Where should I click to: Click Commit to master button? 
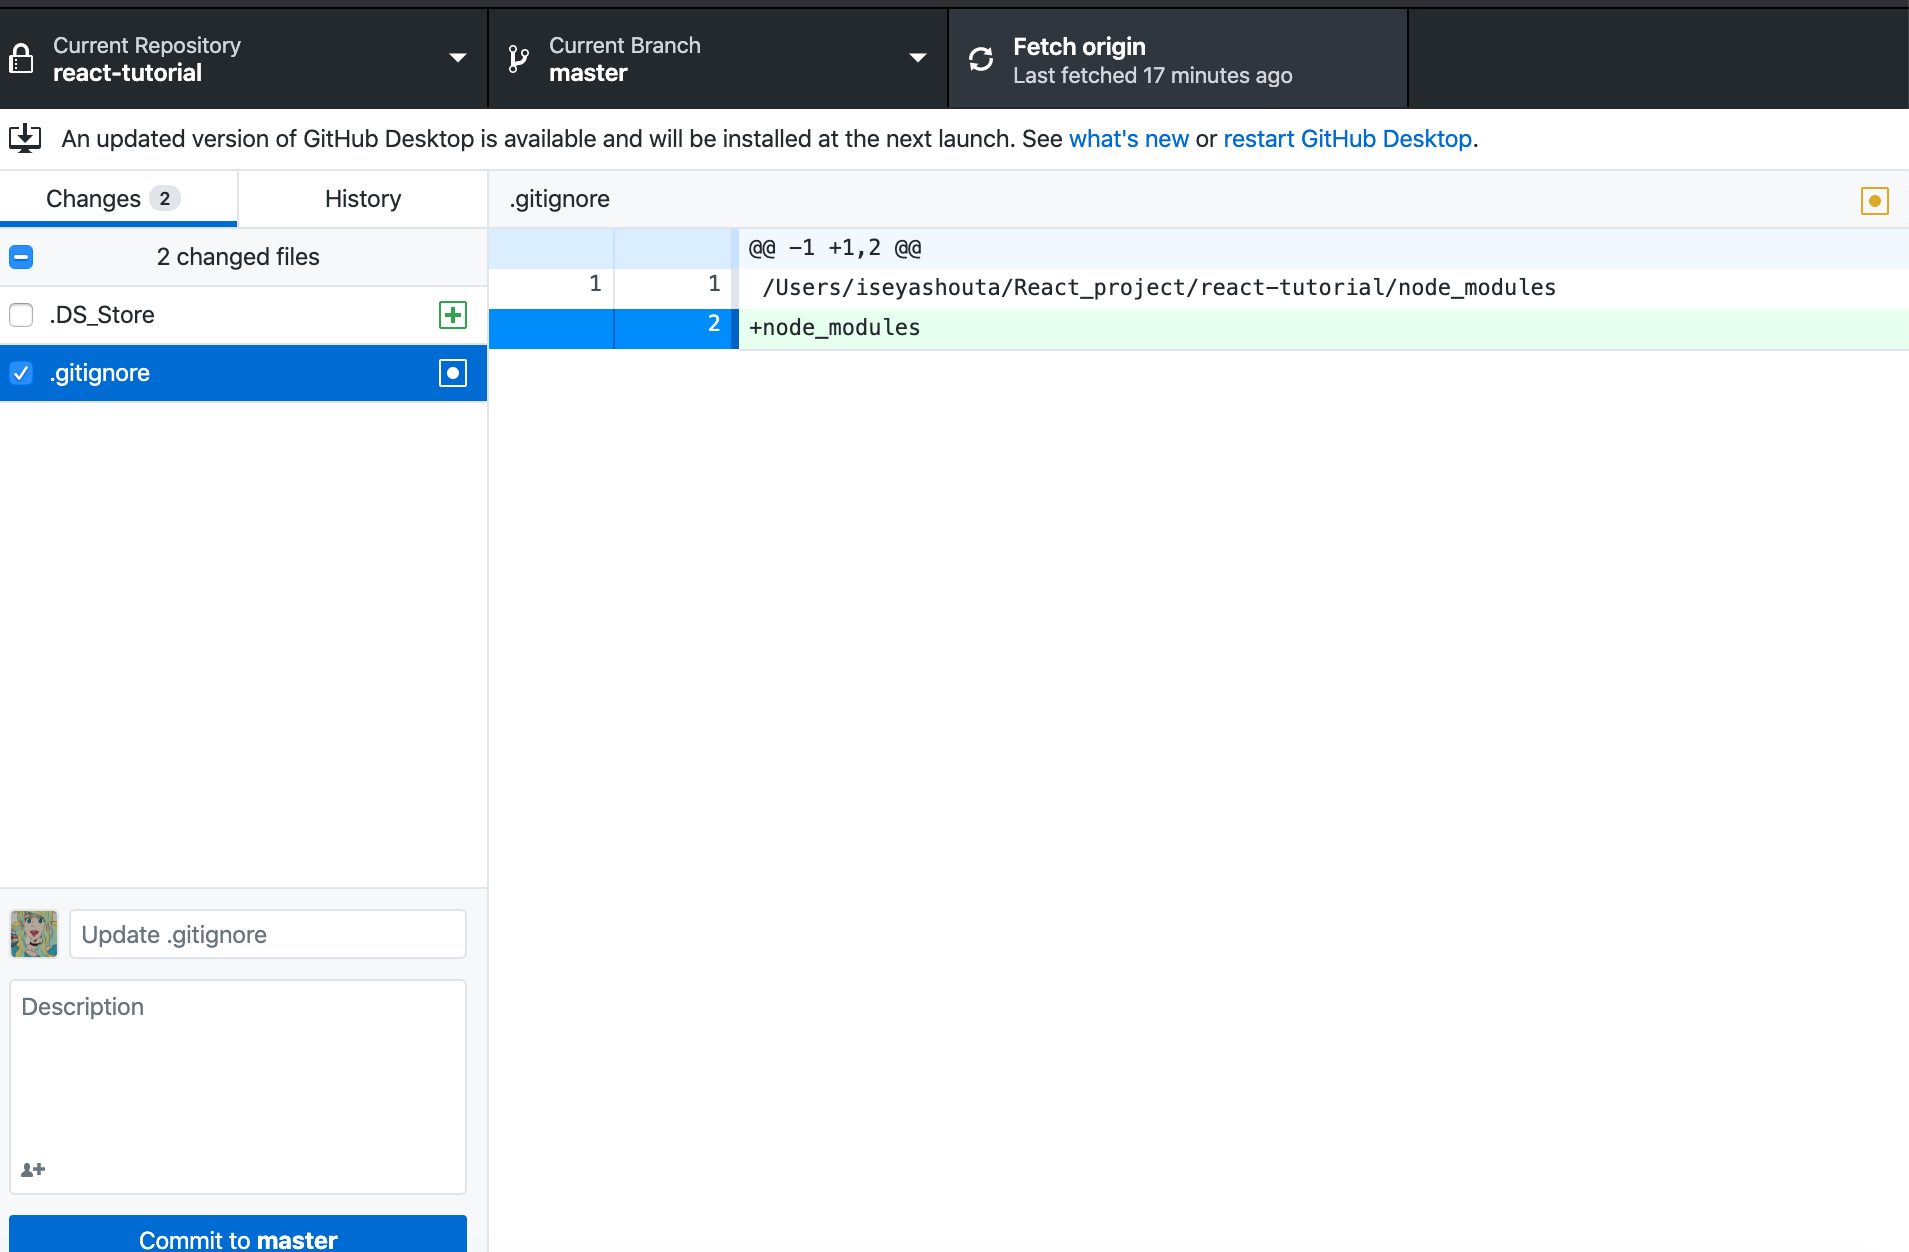pyautogui.click(x=238, y=1234)
